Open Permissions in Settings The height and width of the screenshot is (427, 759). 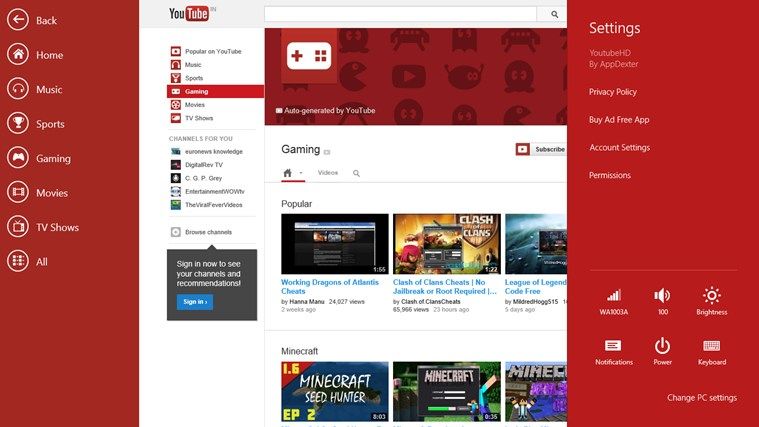tap(609, 175)
